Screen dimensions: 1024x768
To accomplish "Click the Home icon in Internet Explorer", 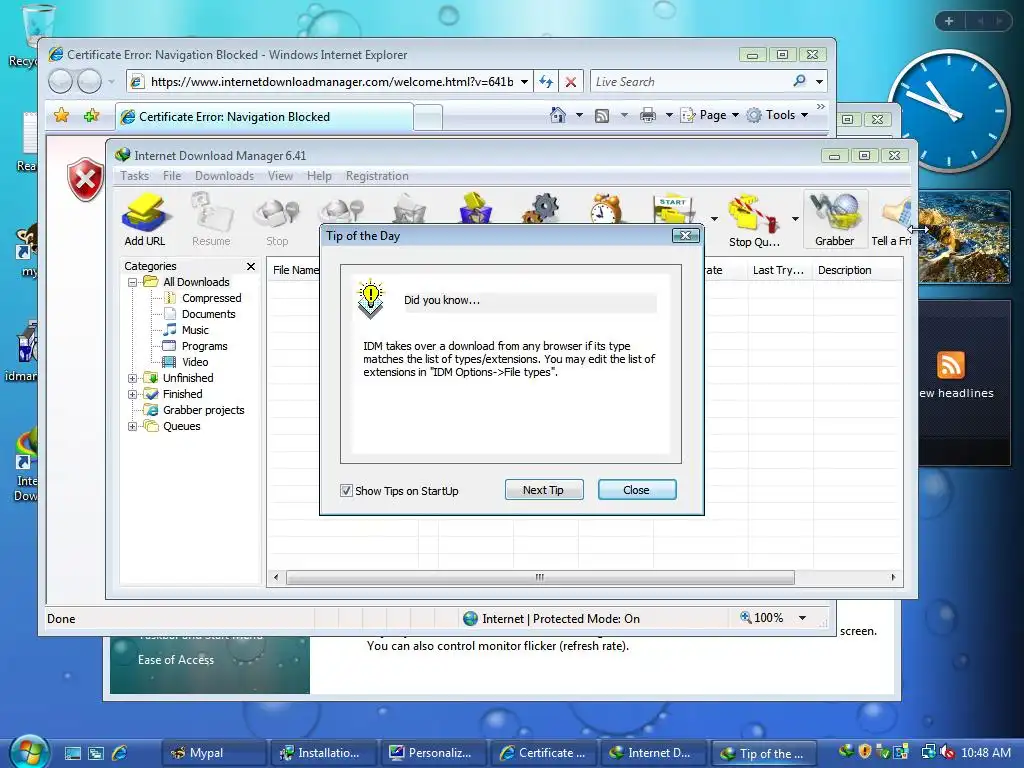I will 558,115.
